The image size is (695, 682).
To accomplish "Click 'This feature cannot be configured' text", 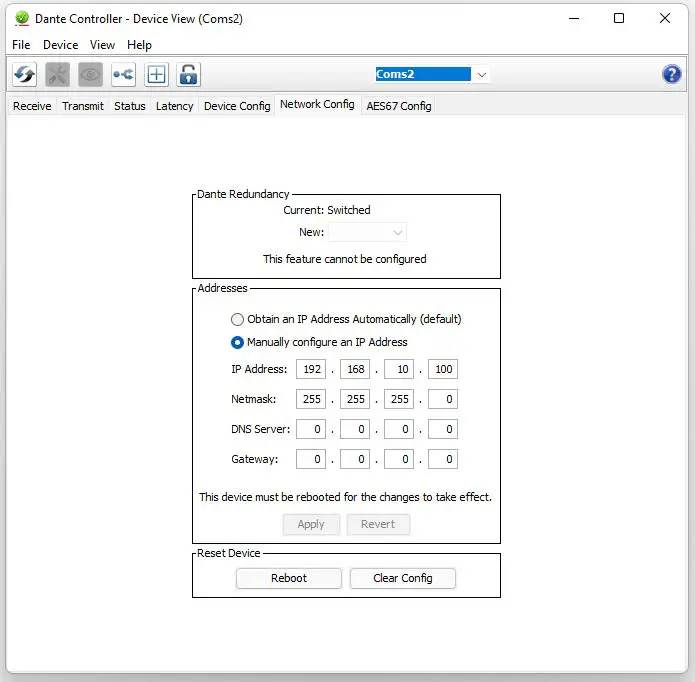I will tap(345, 259).
